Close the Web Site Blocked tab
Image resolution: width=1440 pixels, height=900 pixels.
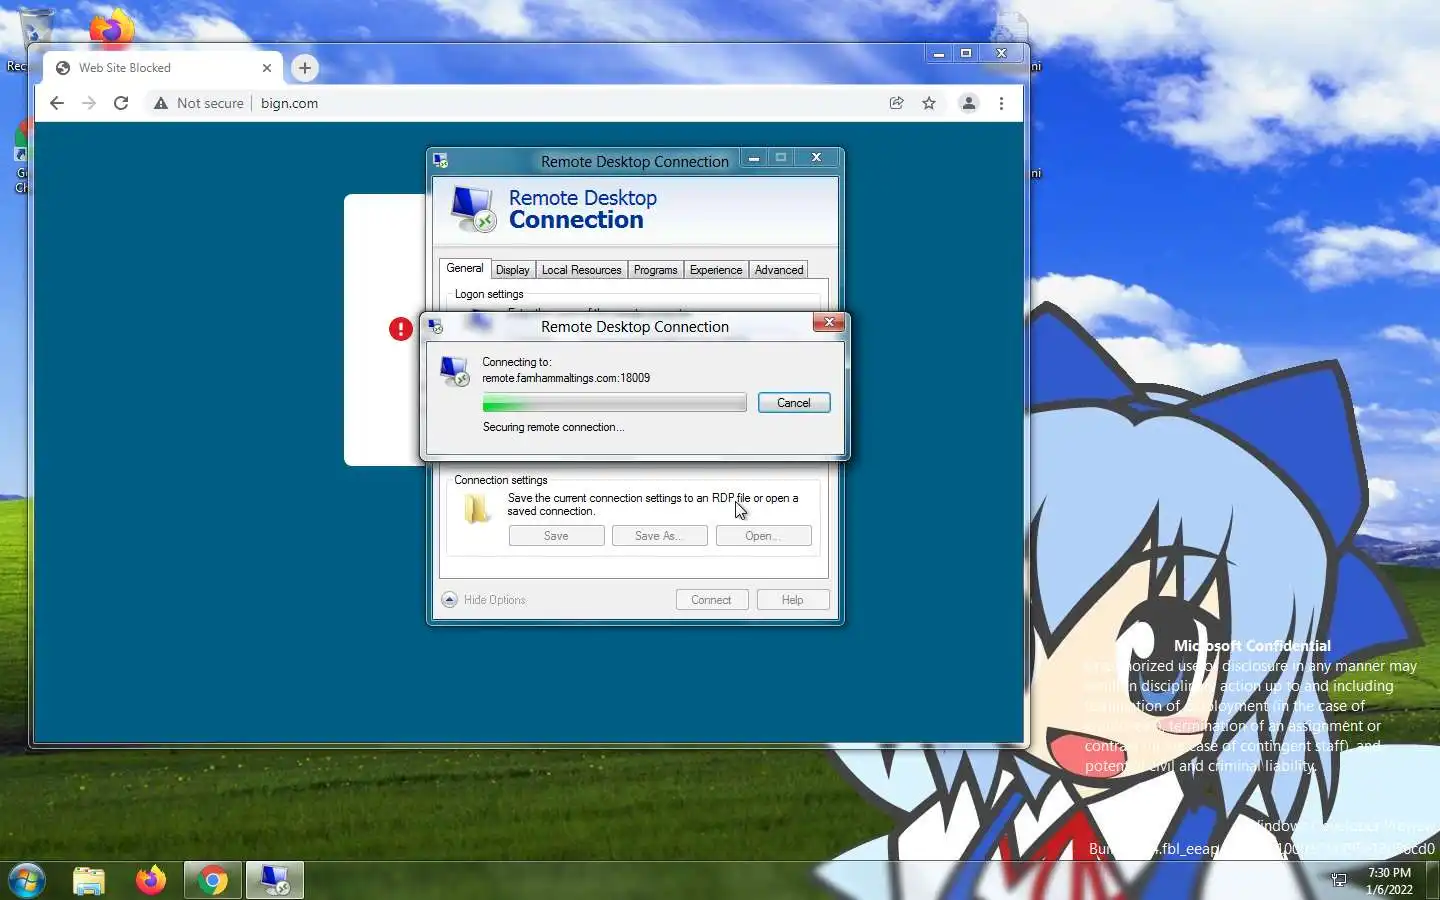[267, 68]
